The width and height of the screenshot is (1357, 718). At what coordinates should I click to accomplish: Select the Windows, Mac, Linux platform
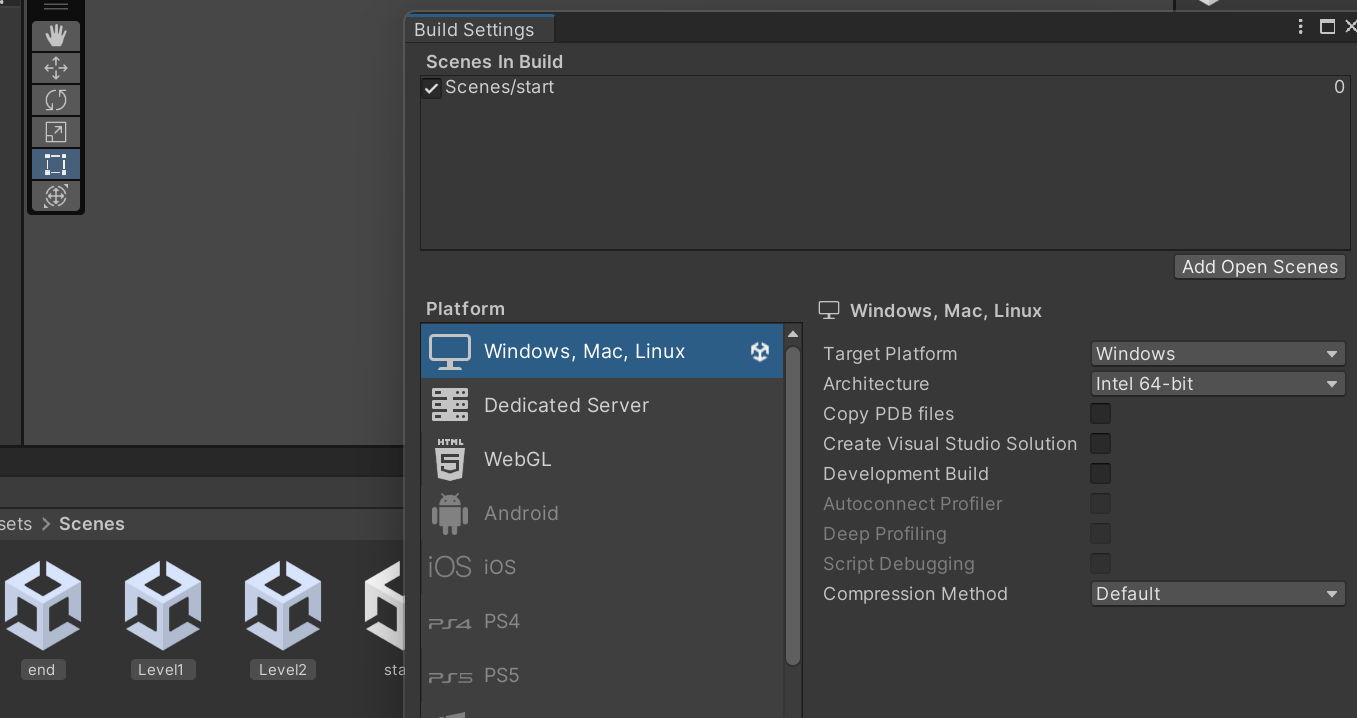(x=602, y=351)
